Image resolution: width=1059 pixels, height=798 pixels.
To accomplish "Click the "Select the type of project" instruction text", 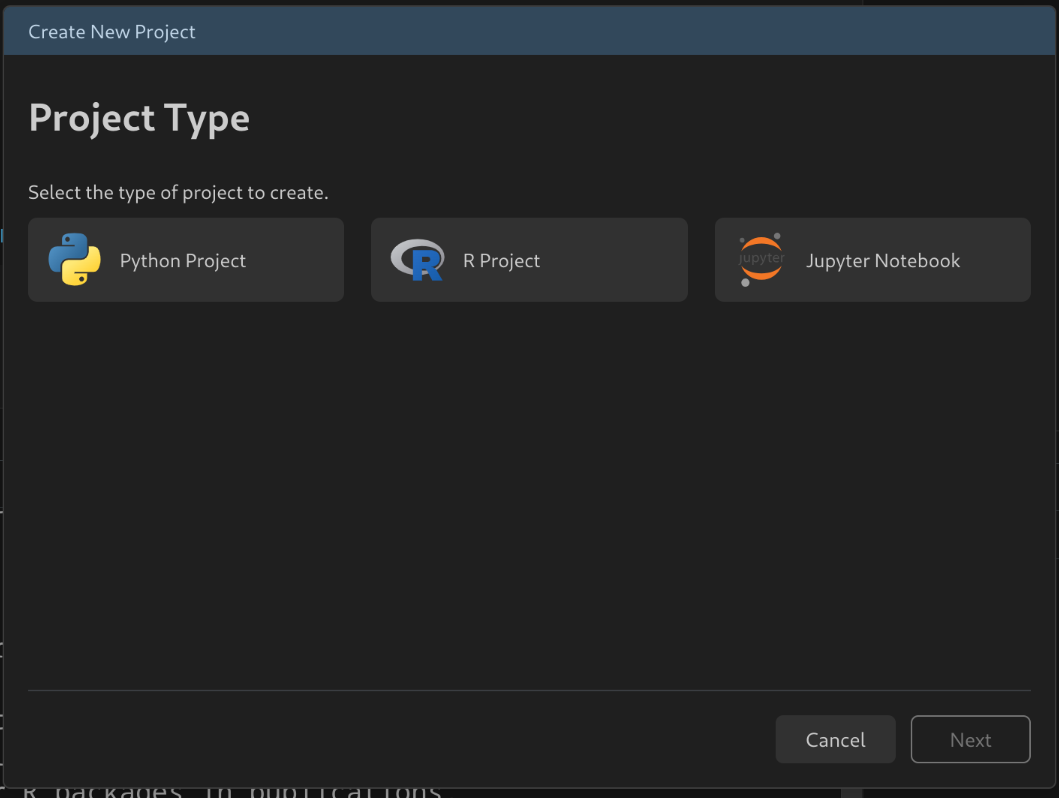I will click(178, 192).
